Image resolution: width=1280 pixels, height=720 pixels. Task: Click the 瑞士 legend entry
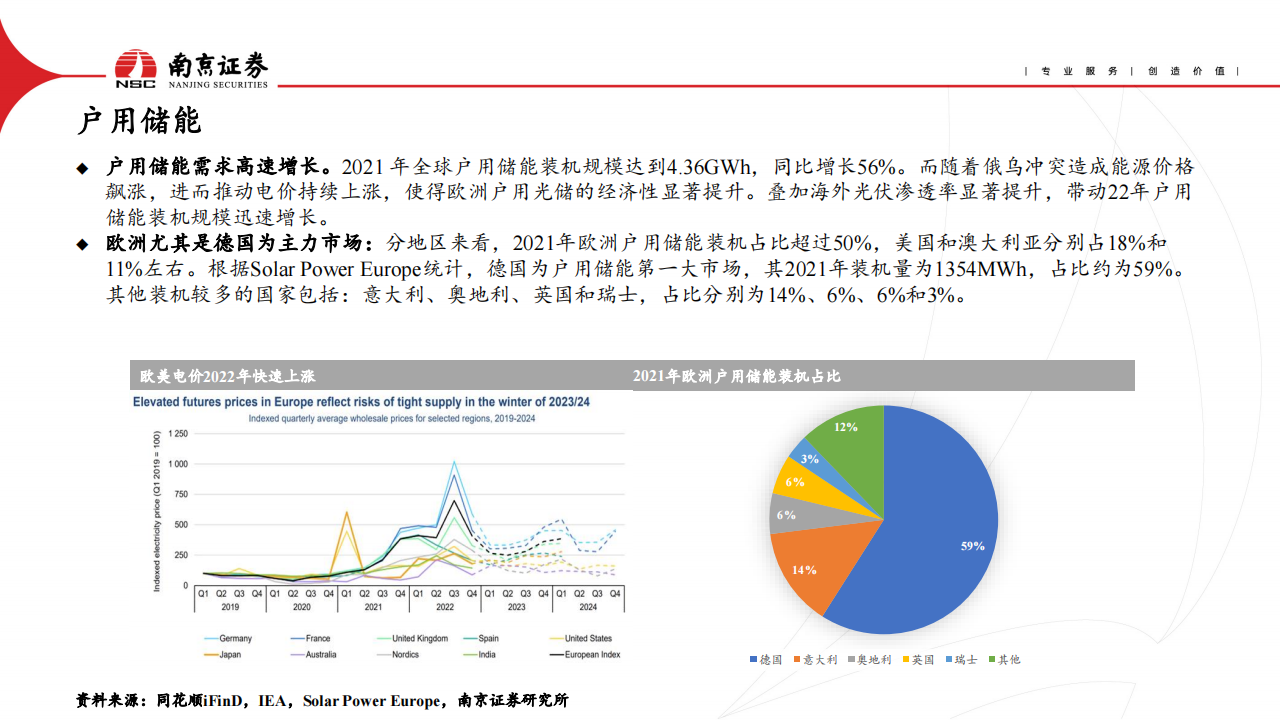click(961, 660)
